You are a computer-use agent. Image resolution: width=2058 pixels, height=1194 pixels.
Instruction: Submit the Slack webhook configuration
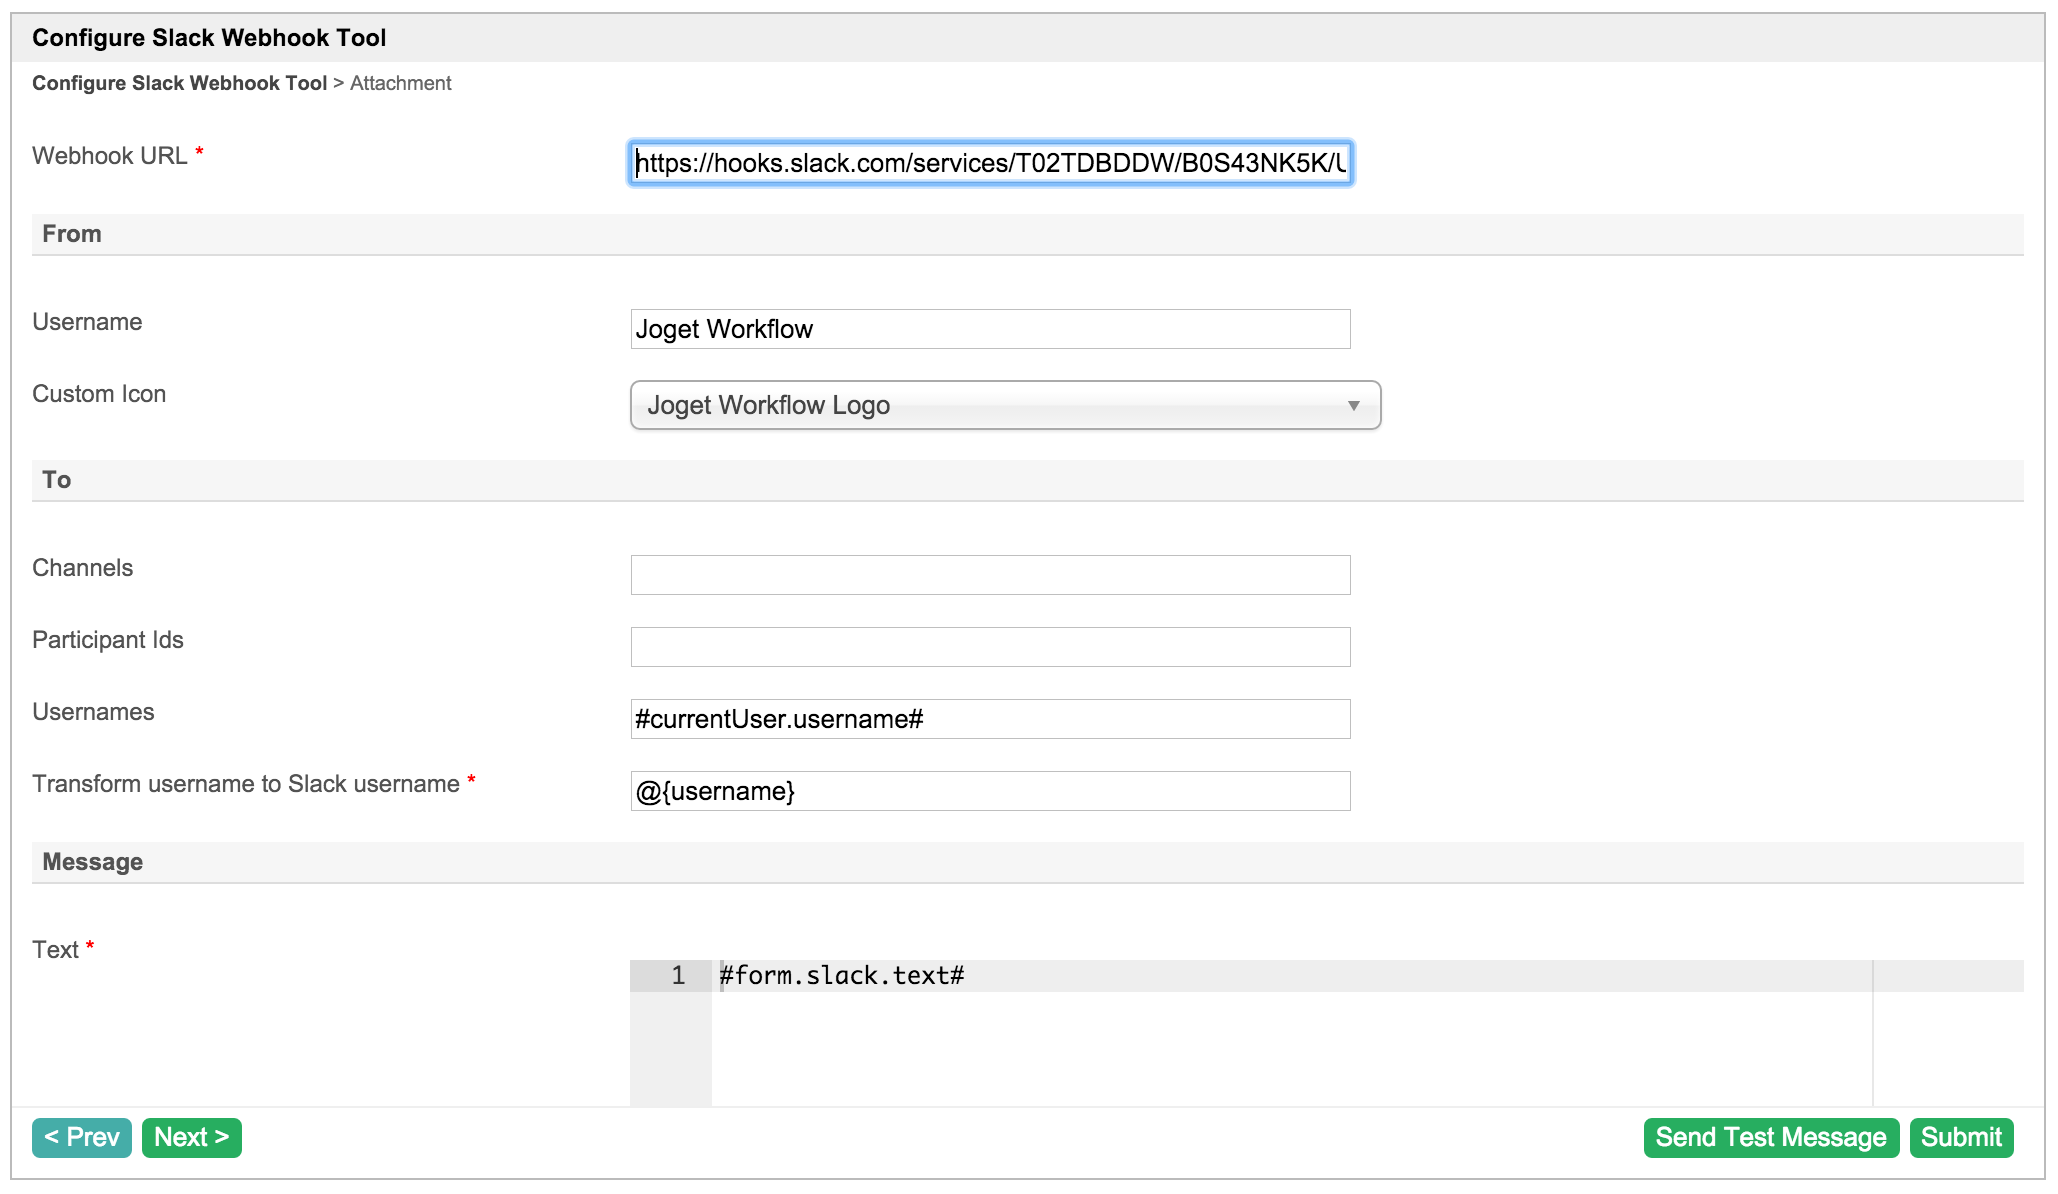tap(1960, 1138)
